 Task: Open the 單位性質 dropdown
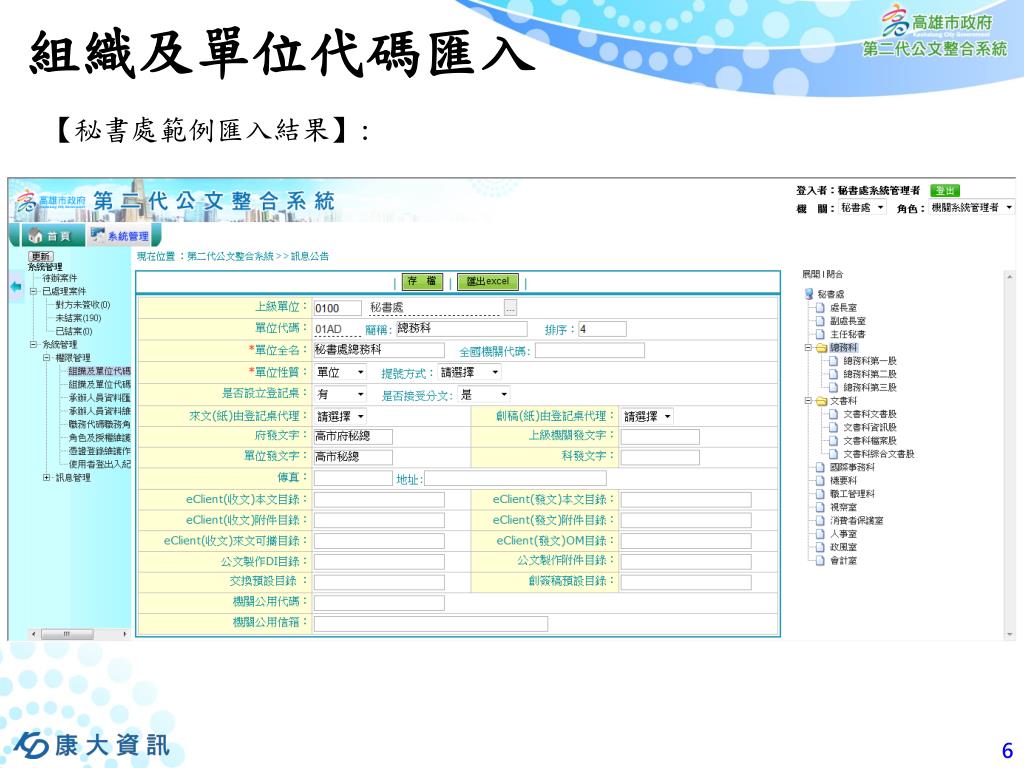340,372
